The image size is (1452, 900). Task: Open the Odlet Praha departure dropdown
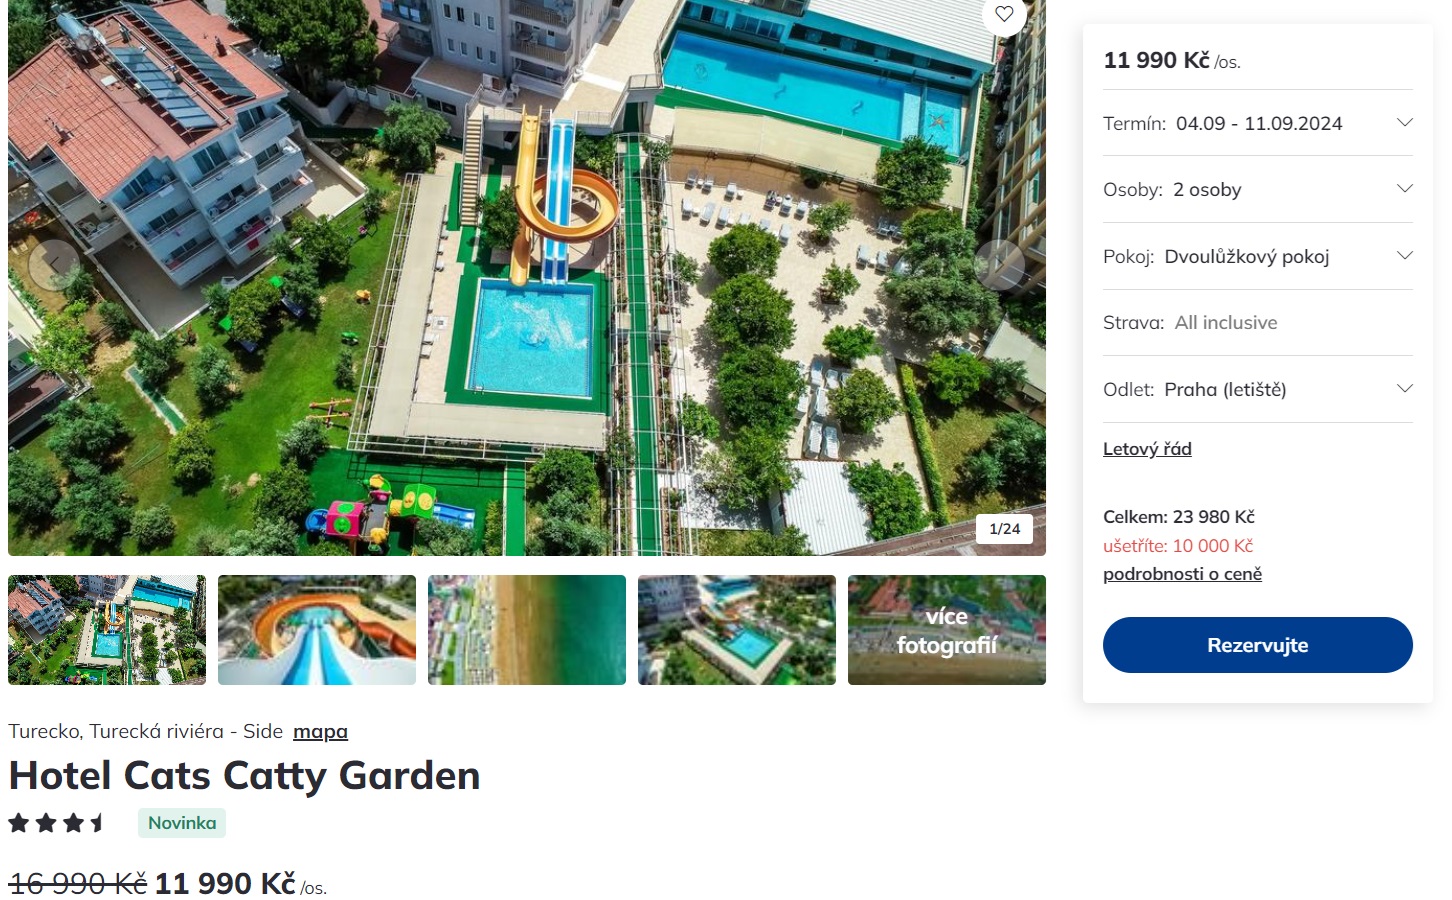coord(1258,389)
